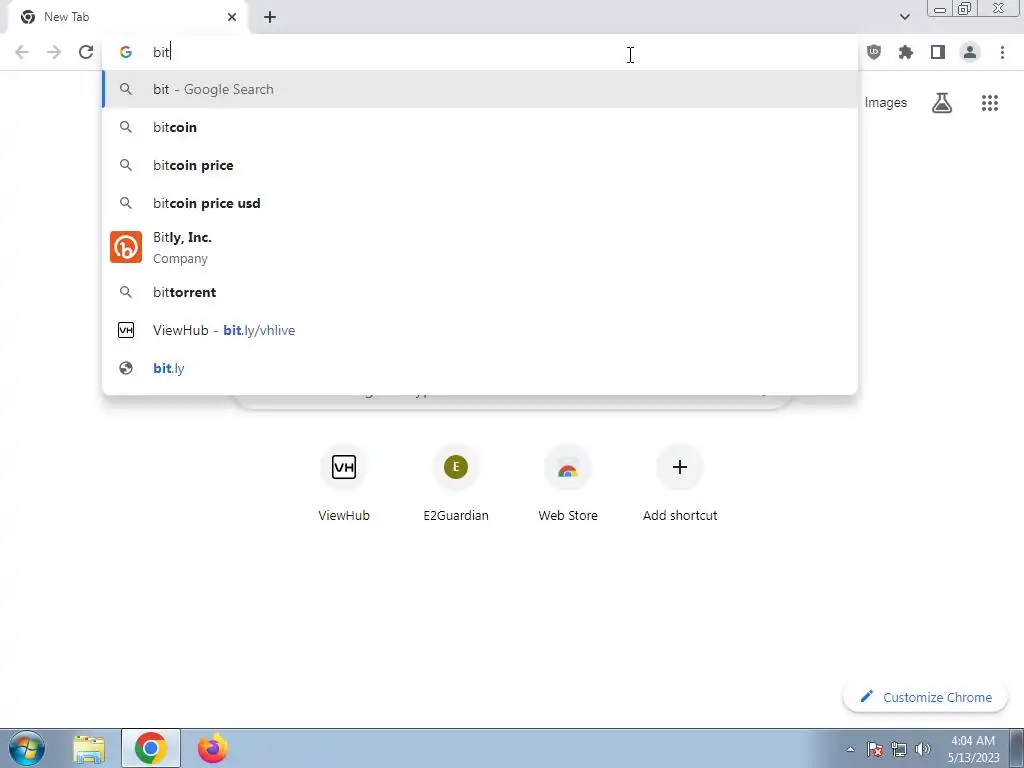The image size is (1024, 768).
Task: Open the ViewHub shortcut tile
Action: coord(344,484)
